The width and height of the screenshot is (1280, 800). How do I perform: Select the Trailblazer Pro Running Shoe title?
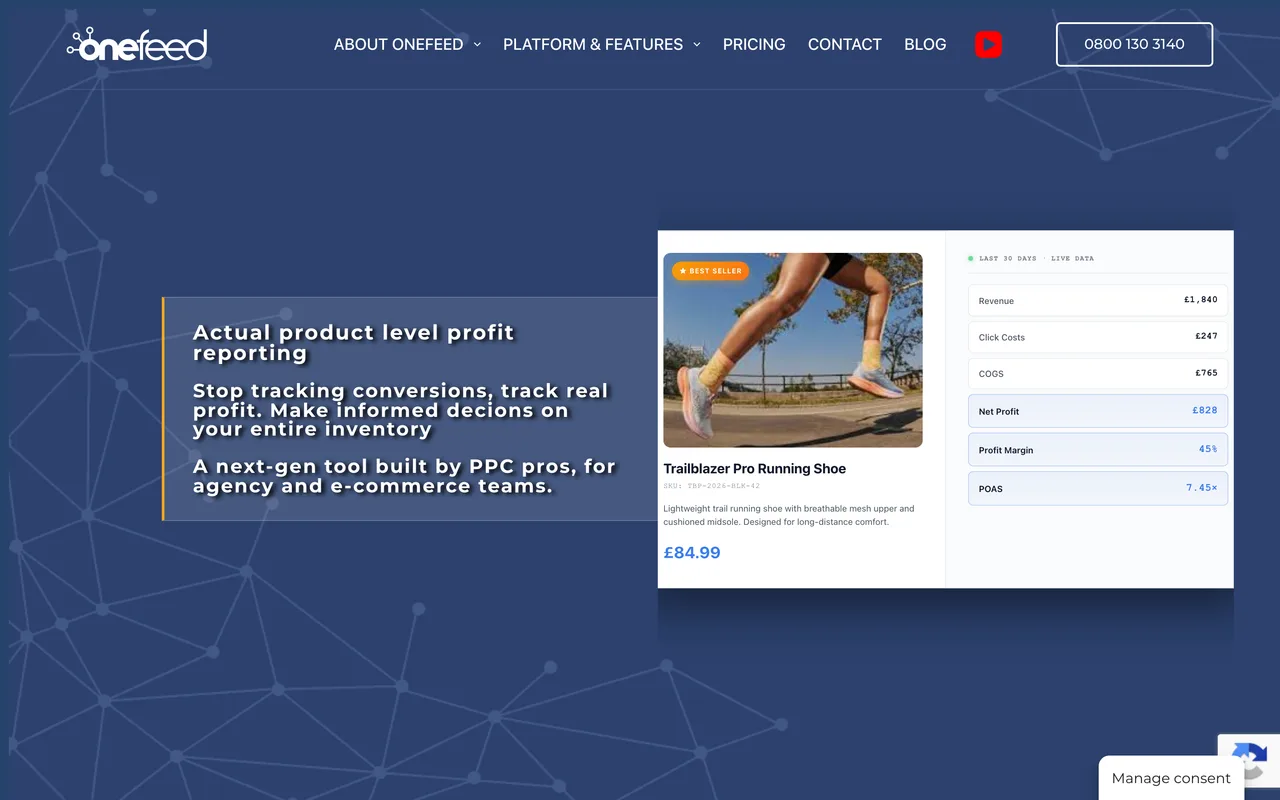coord(755,468)
